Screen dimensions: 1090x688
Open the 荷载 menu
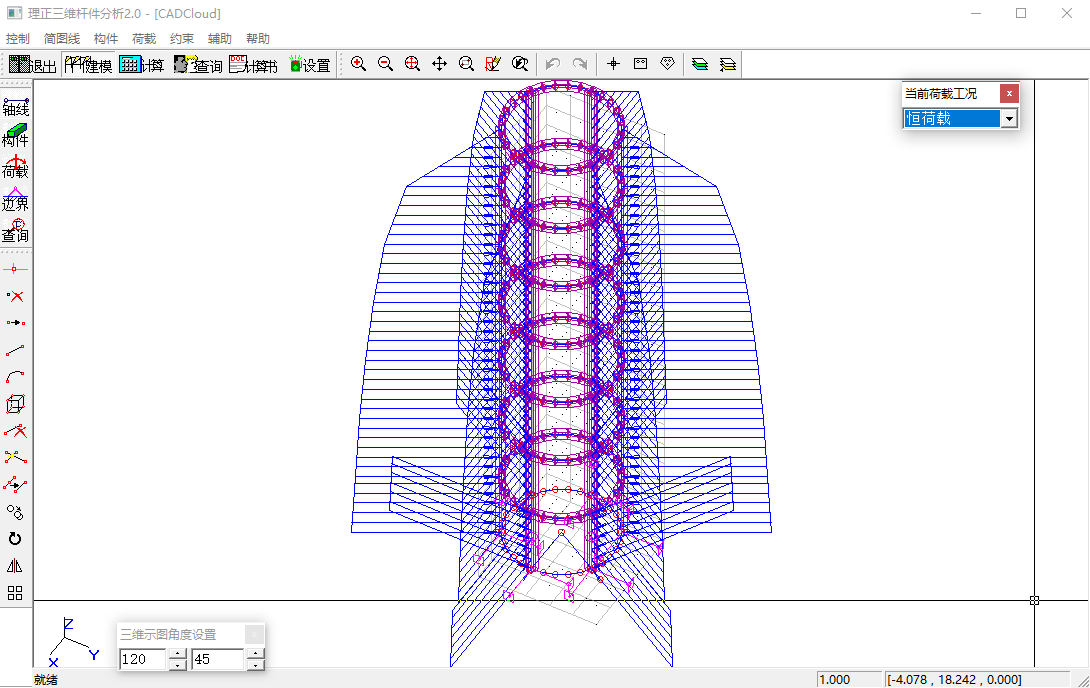click(144, 38)
